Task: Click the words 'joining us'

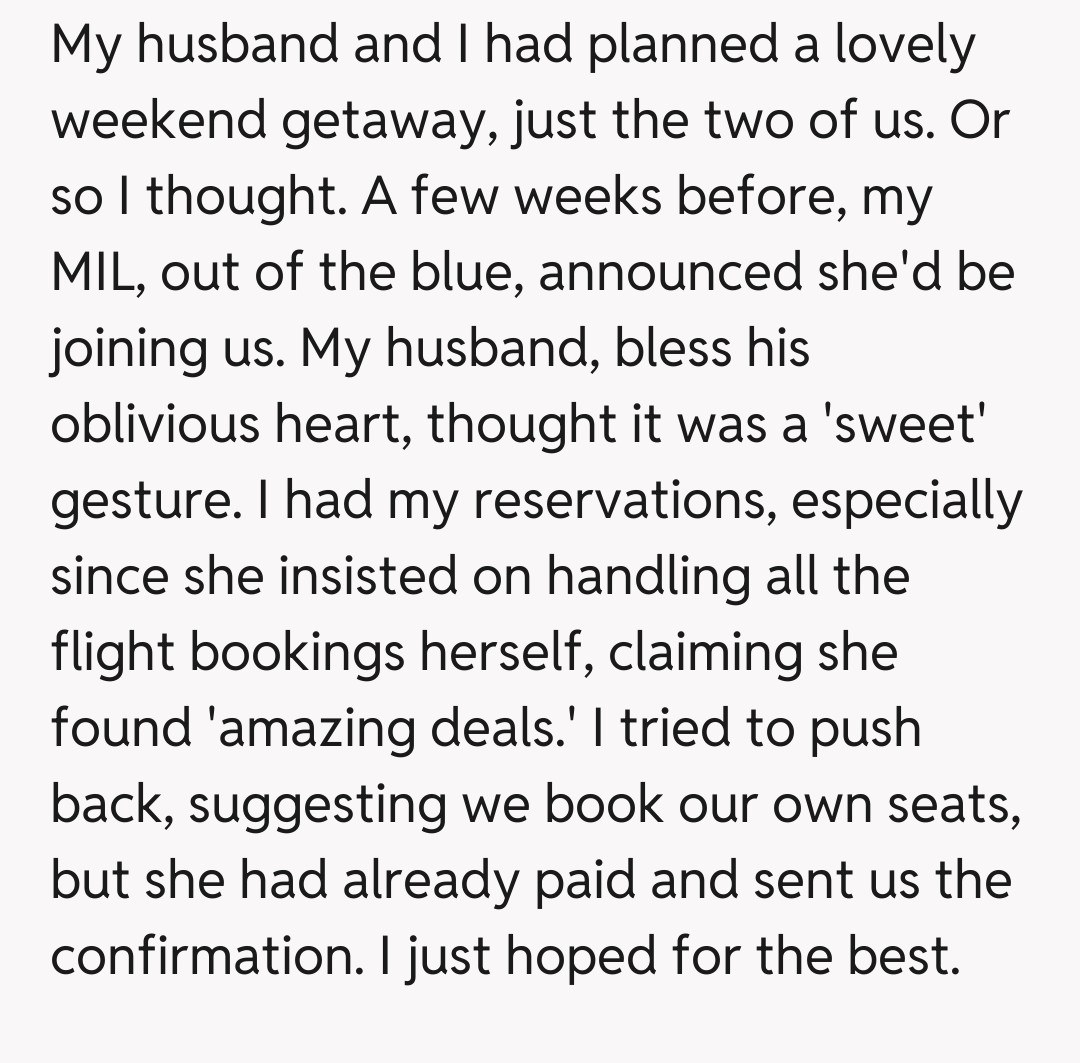Action: pyautogui.click(x=166, y=348)
